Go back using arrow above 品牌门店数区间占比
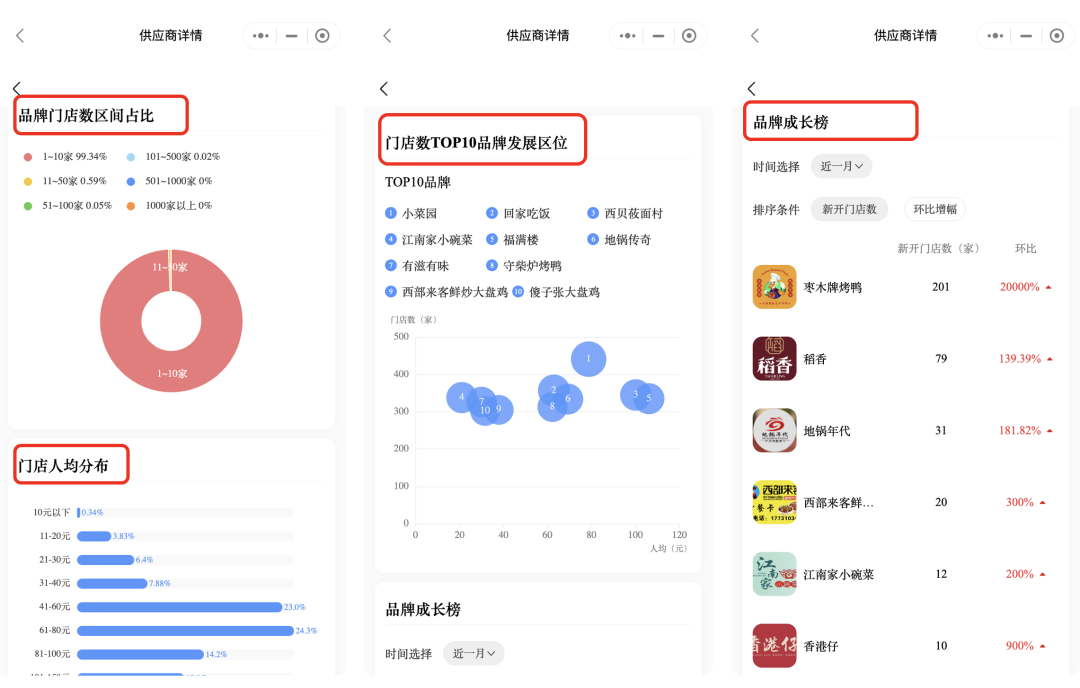Image resolution: width=1080 pixels, height=688 pixels. pyautogui.click(x=17, y=89)
